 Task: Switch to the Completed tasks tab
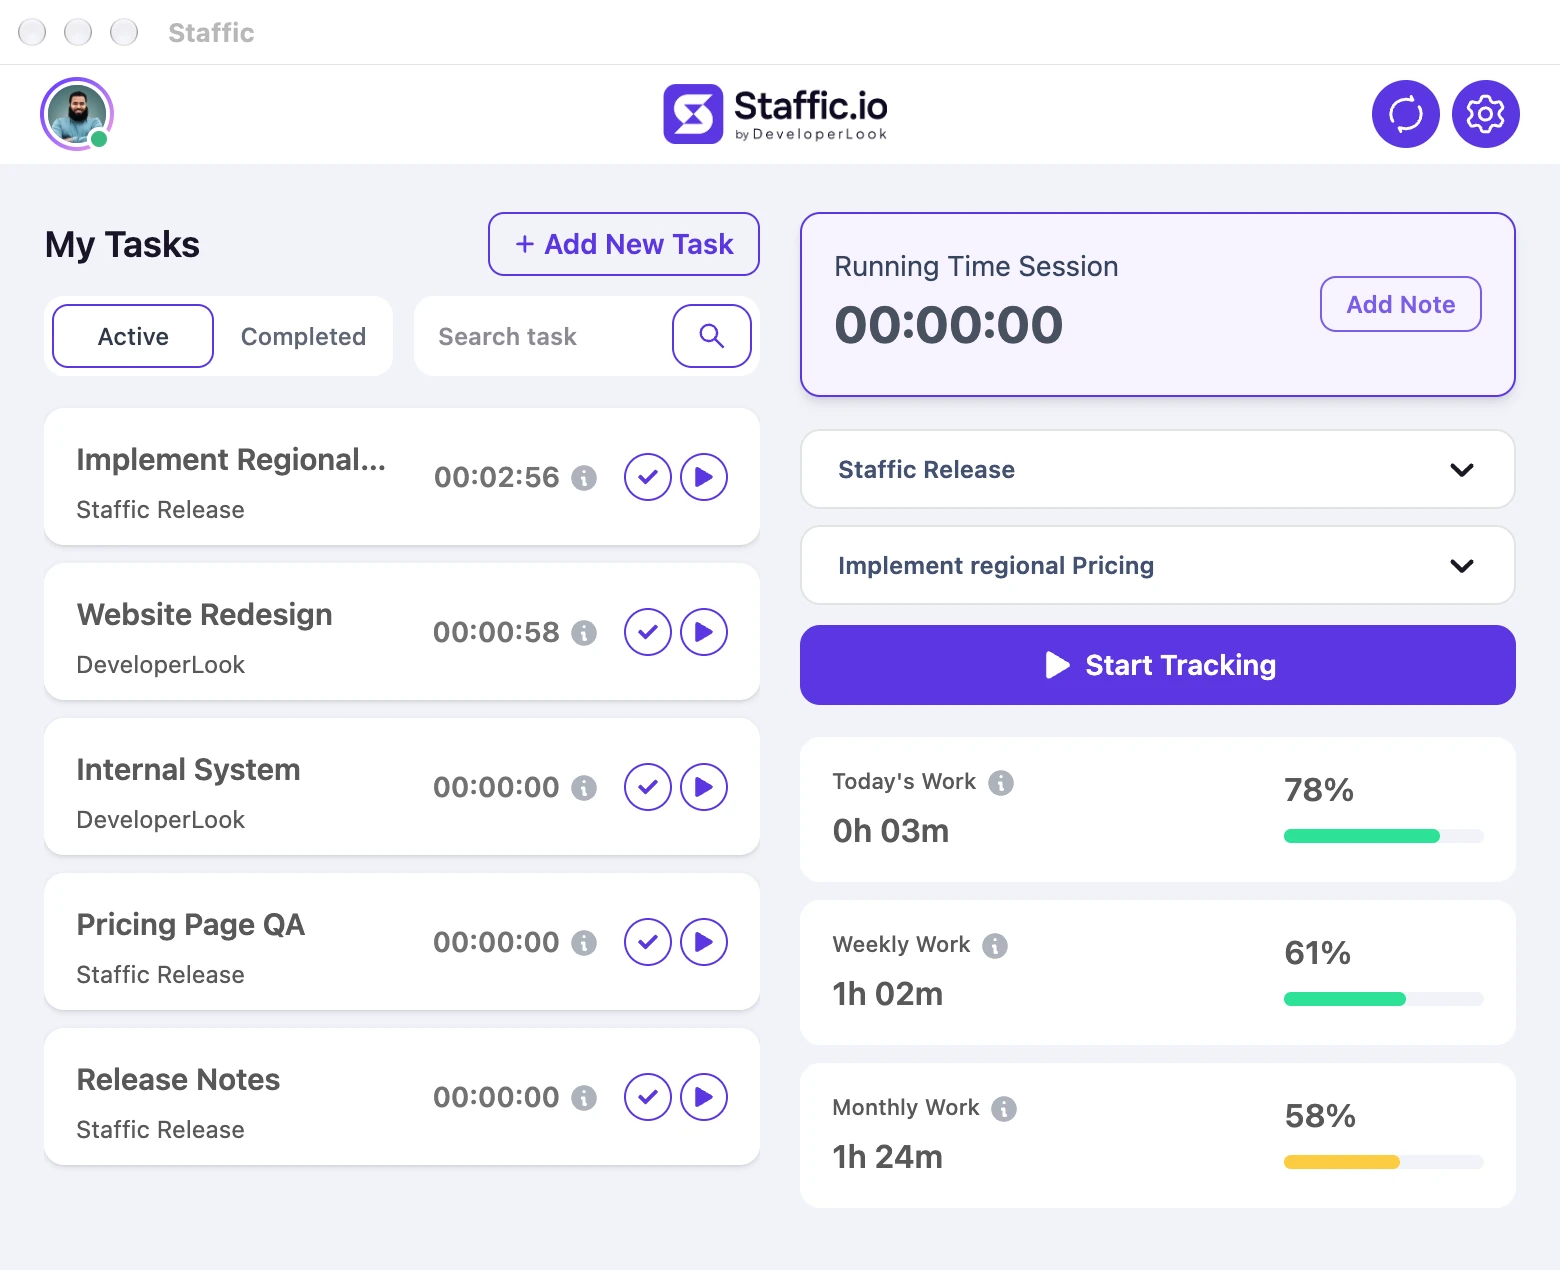303,336
